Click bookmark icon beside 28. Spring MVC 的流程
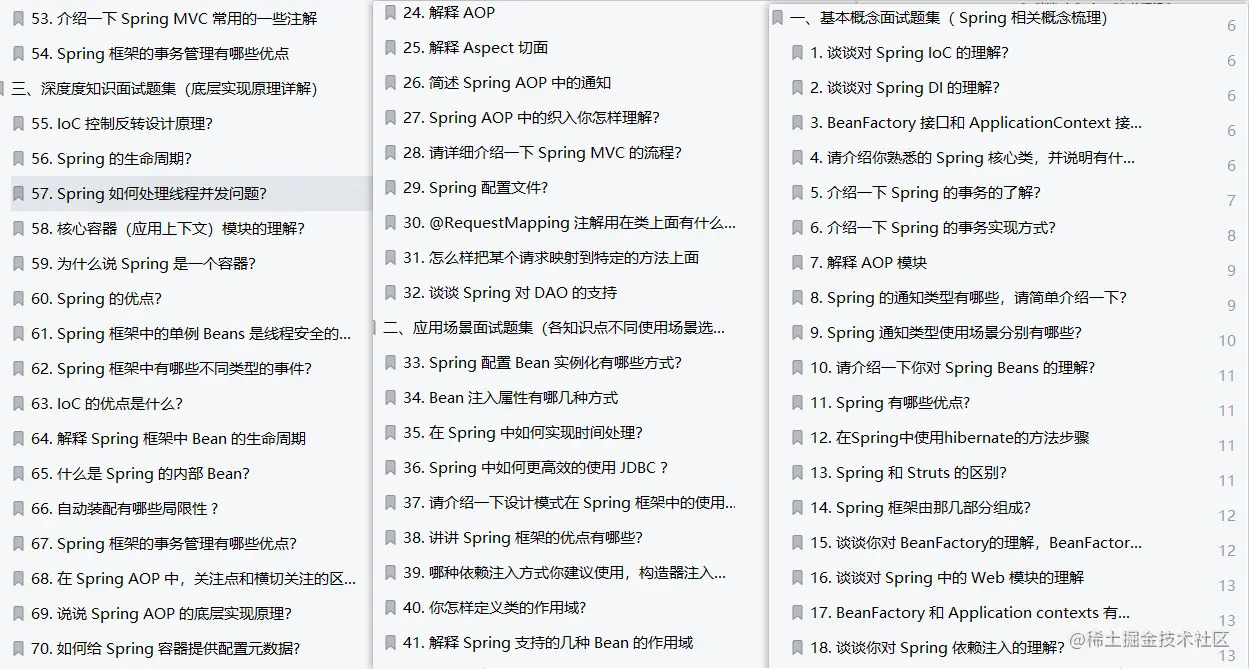1249x669 pixels. [390, 153]
